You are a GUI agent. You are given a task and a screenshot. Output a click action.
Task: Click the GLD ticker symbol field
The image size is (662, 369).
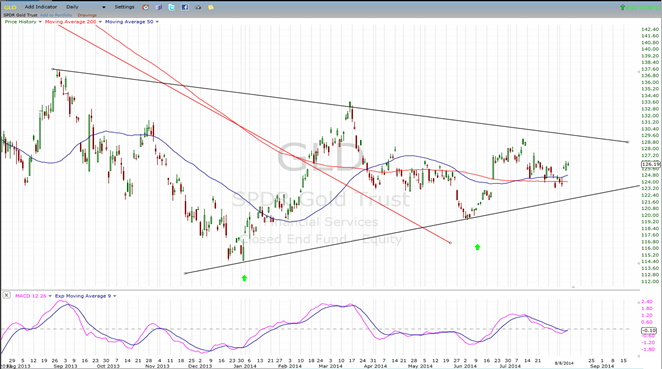coord(10,7)
